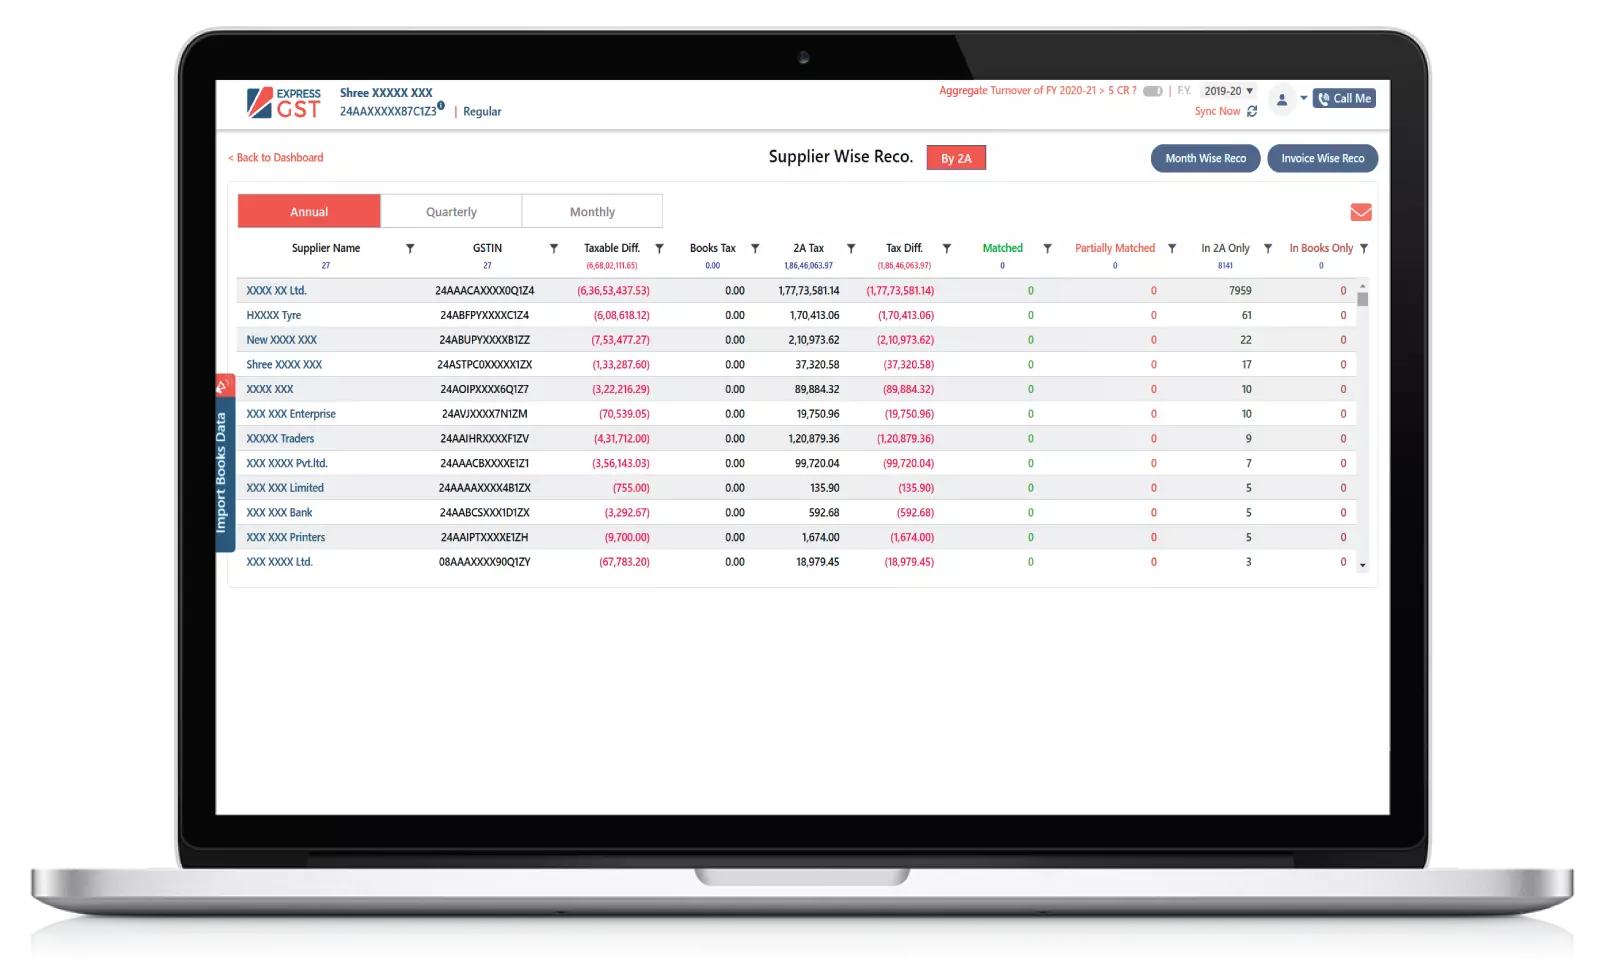The width and height of the screenshot is (1600, 965).
Task: Click the red email envelope icon
Action: coord(1360,212)
